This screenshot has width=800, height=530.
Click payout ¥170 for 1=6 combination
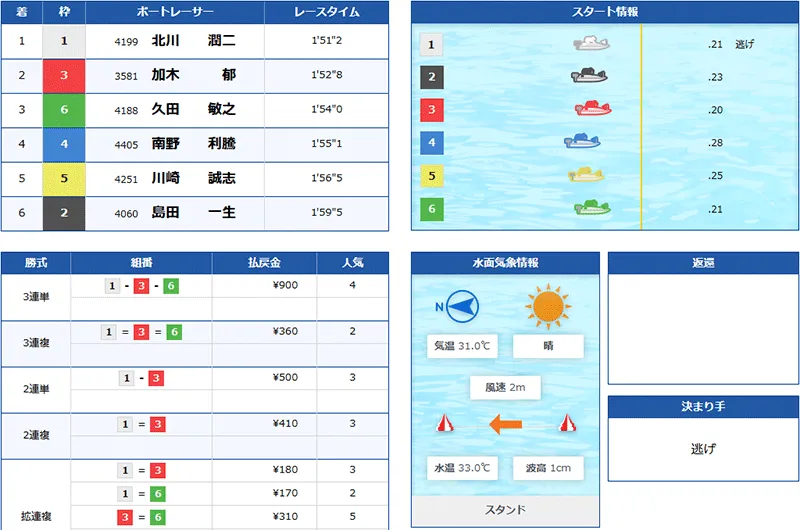click(x=285, y=493)
